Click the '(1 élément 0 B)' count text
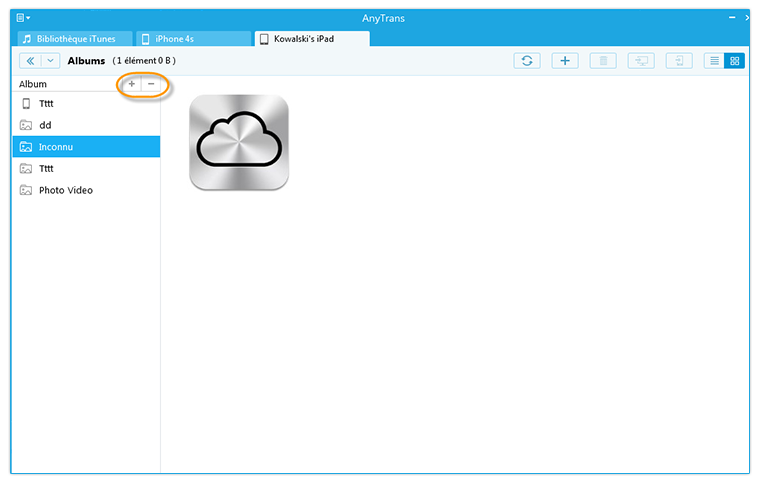Image resolution: width=760 pixels, height=484 pixels. click(x=144, y=61)
